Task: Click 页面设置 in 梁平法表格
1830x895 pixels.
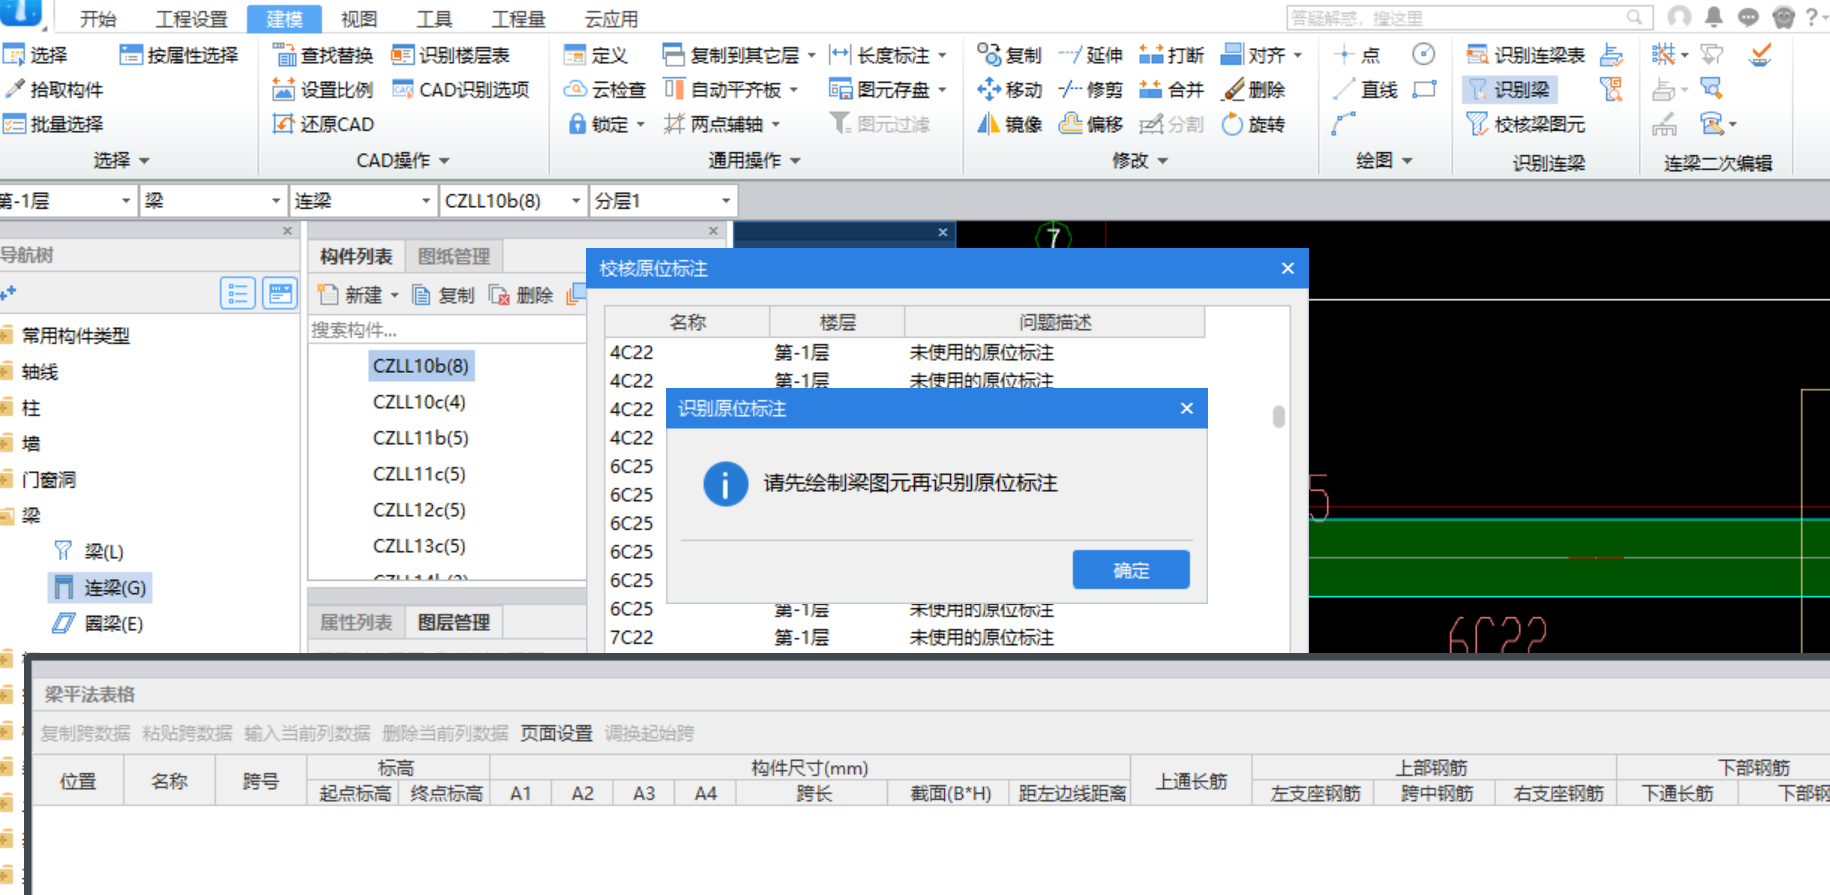Action: tap(556, 733)
